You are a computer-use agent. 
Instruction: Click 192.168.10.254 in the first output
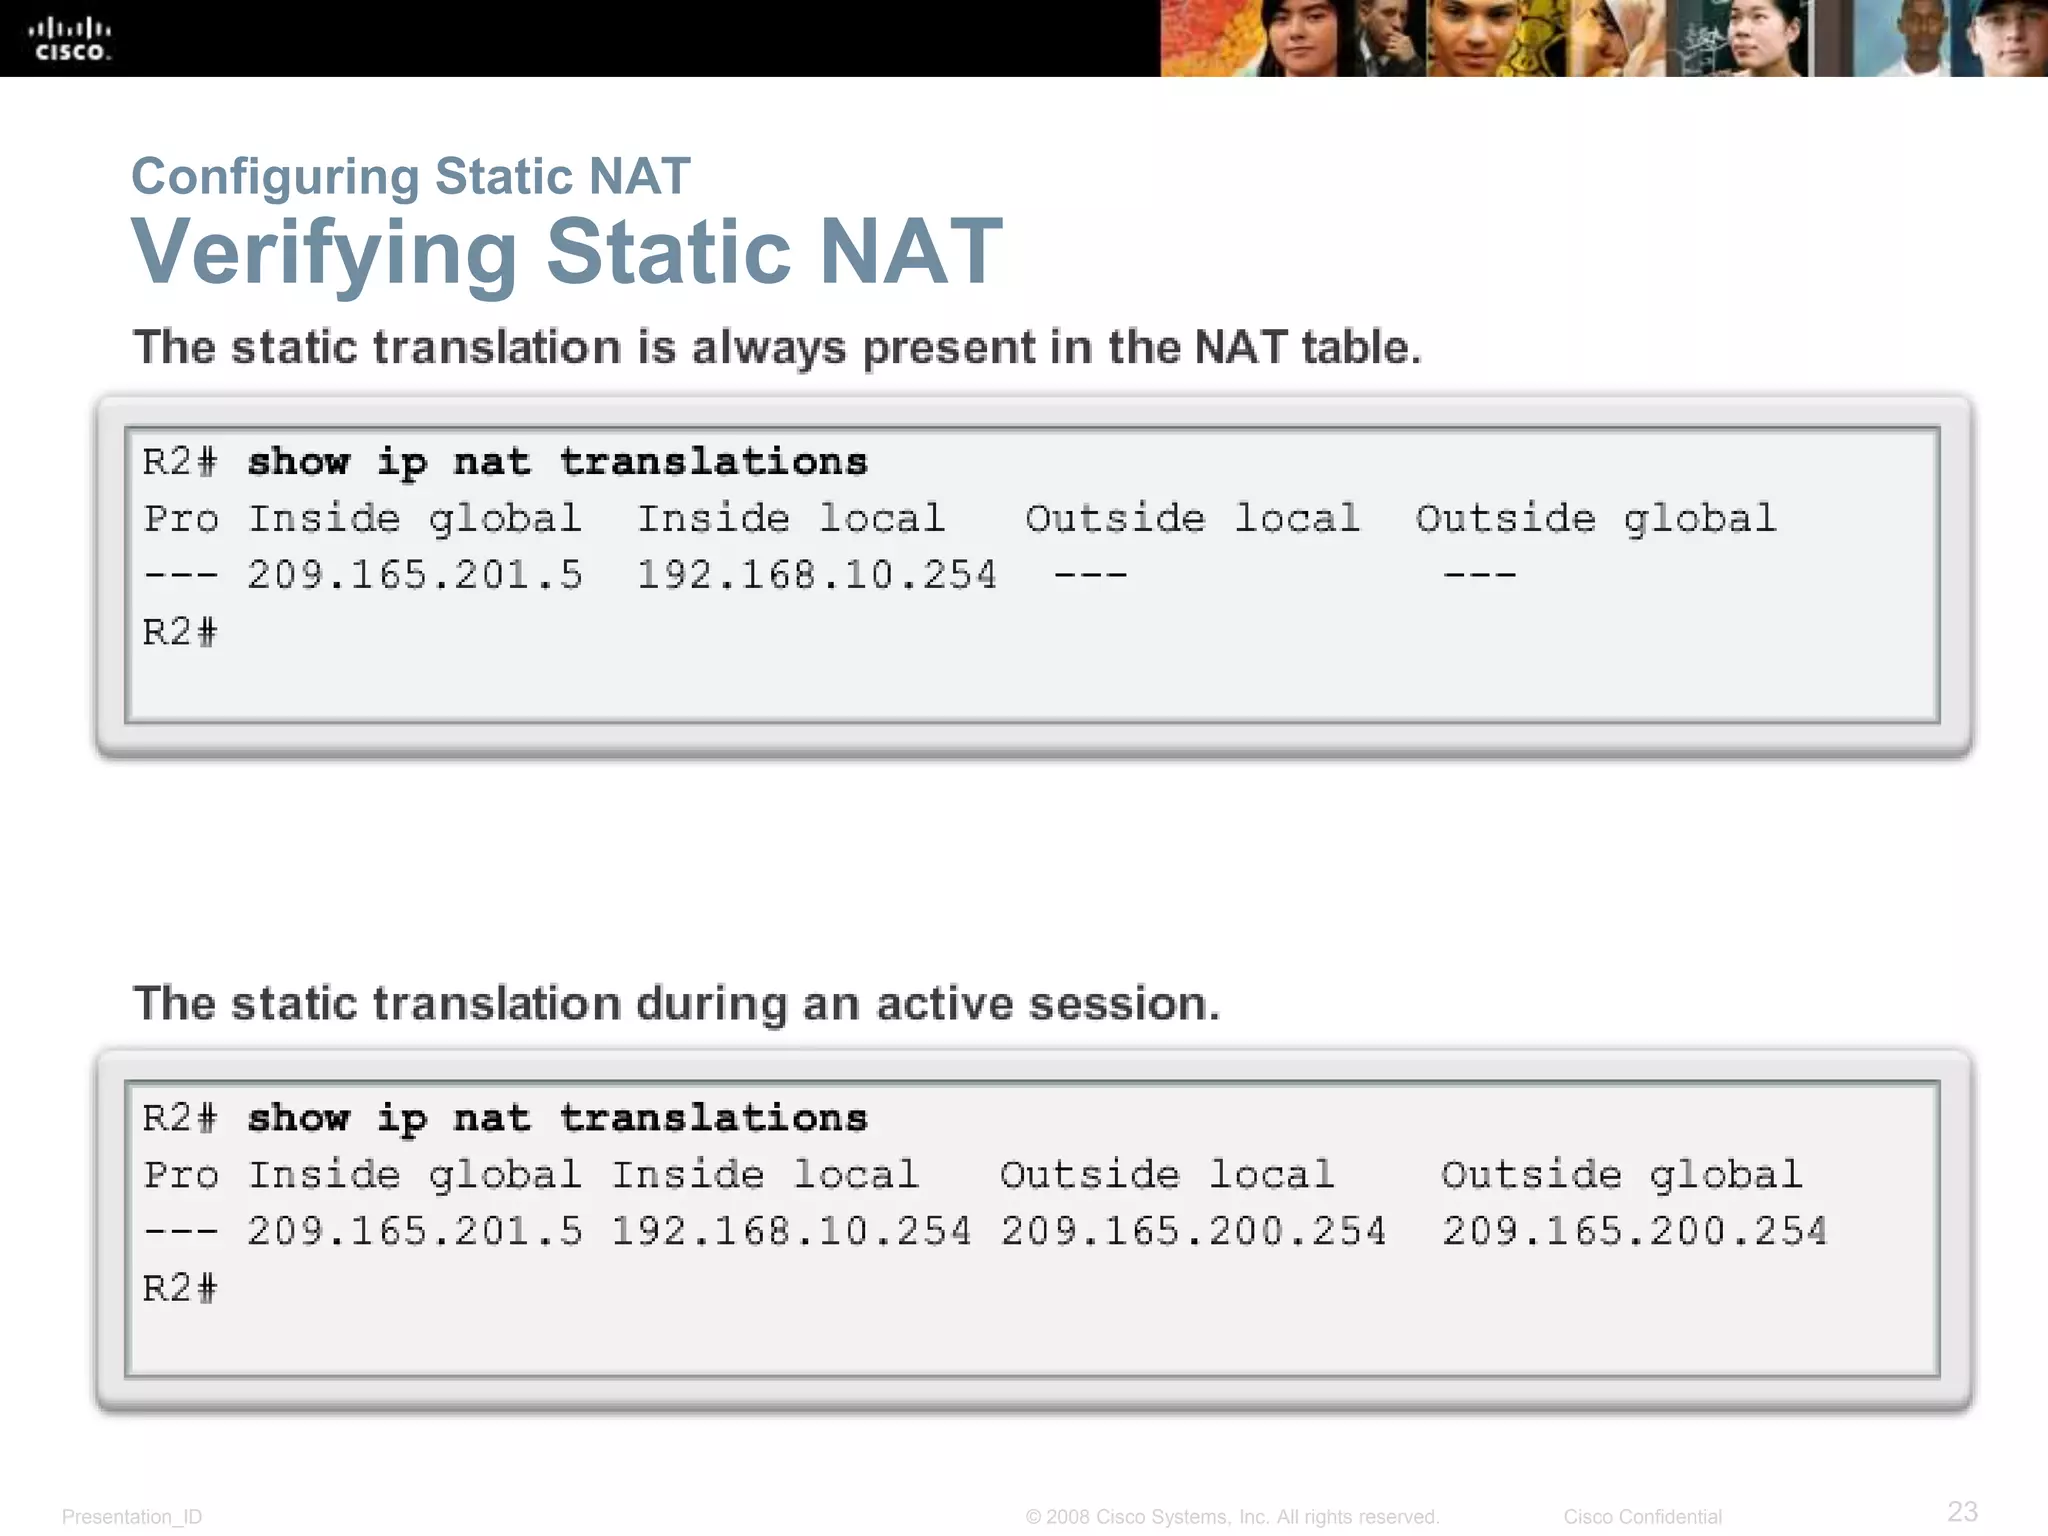817,575
